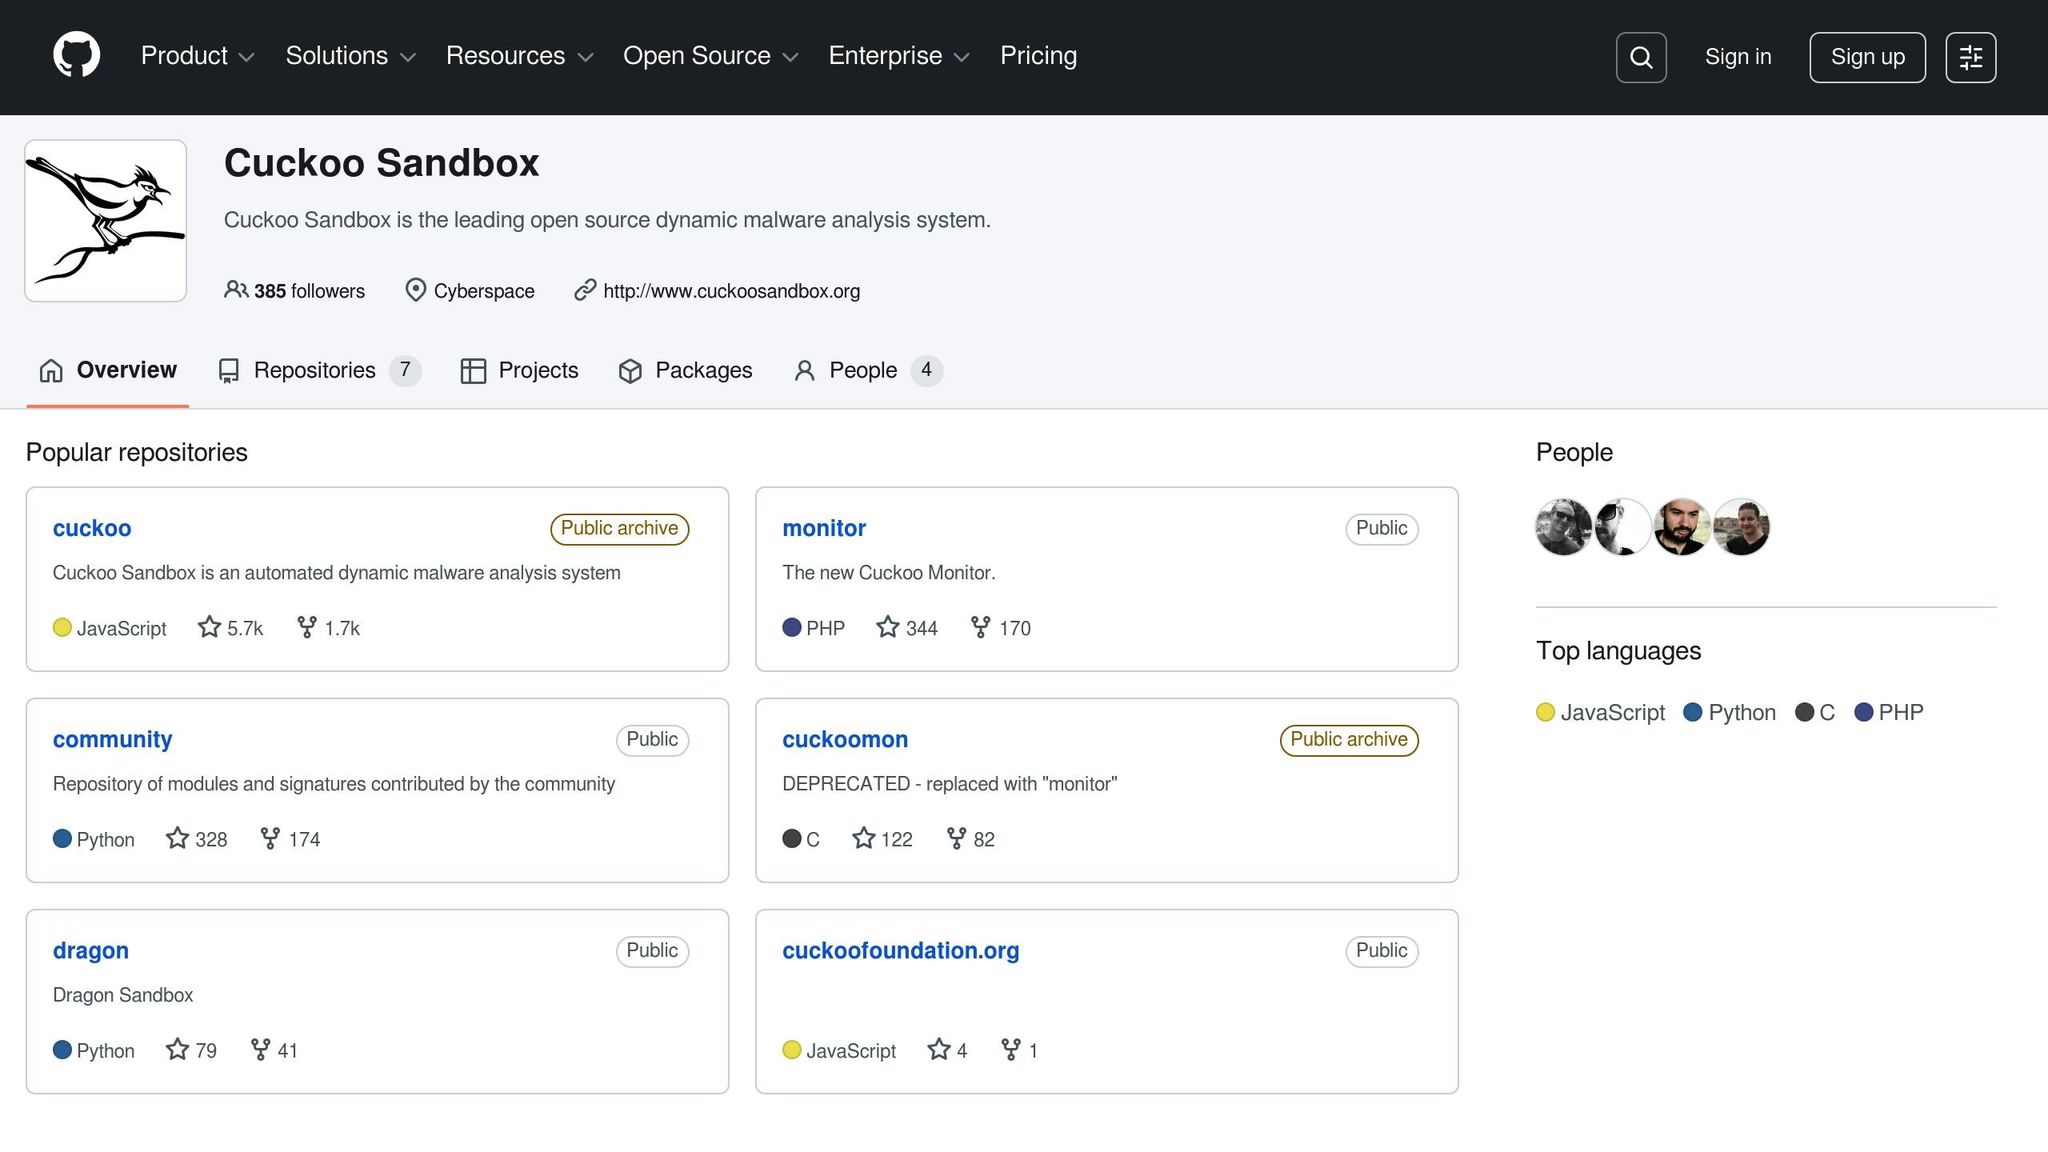The width and height of the screenshot is (2048, 1152).
Task: Click the Public badge on dragon card
Action: coord(652,950)
